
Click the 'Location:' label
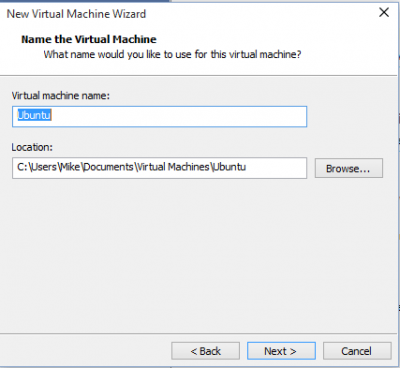(32, 147)
